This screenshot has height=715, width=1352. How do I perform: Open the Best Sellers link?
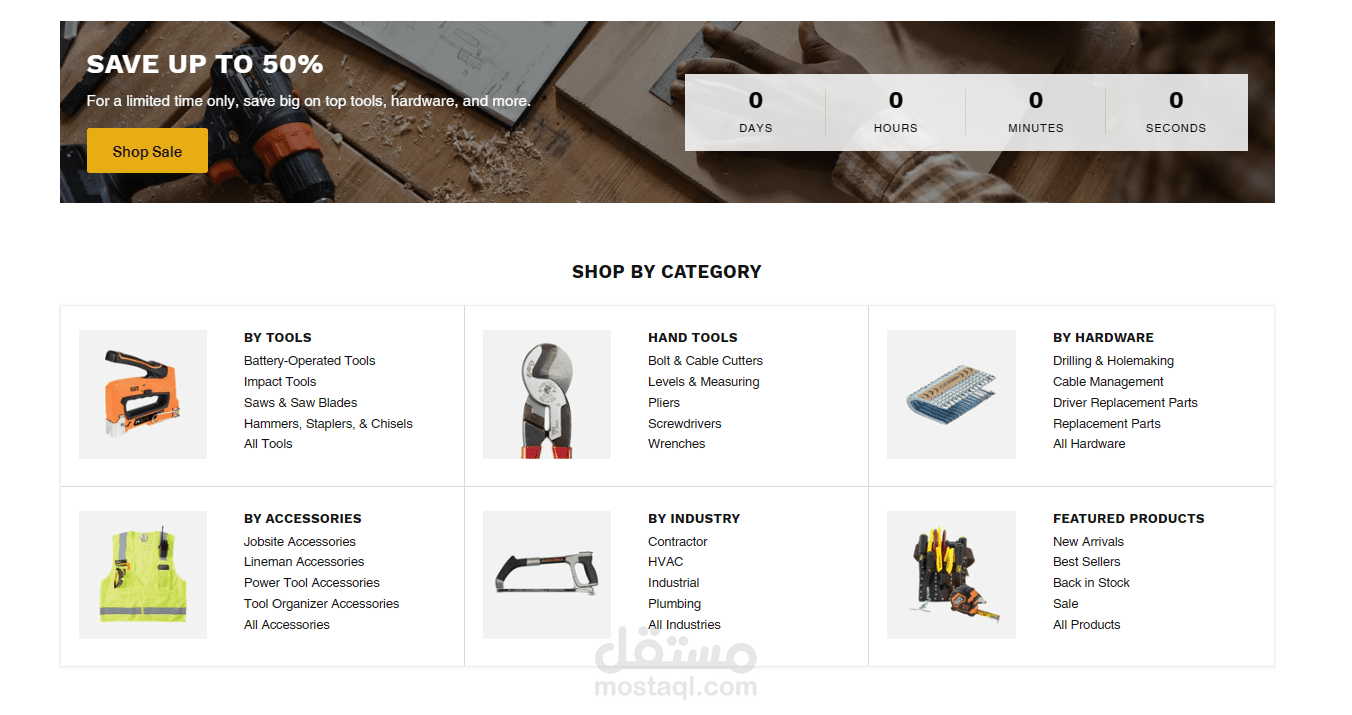[x=1086, y=562]
